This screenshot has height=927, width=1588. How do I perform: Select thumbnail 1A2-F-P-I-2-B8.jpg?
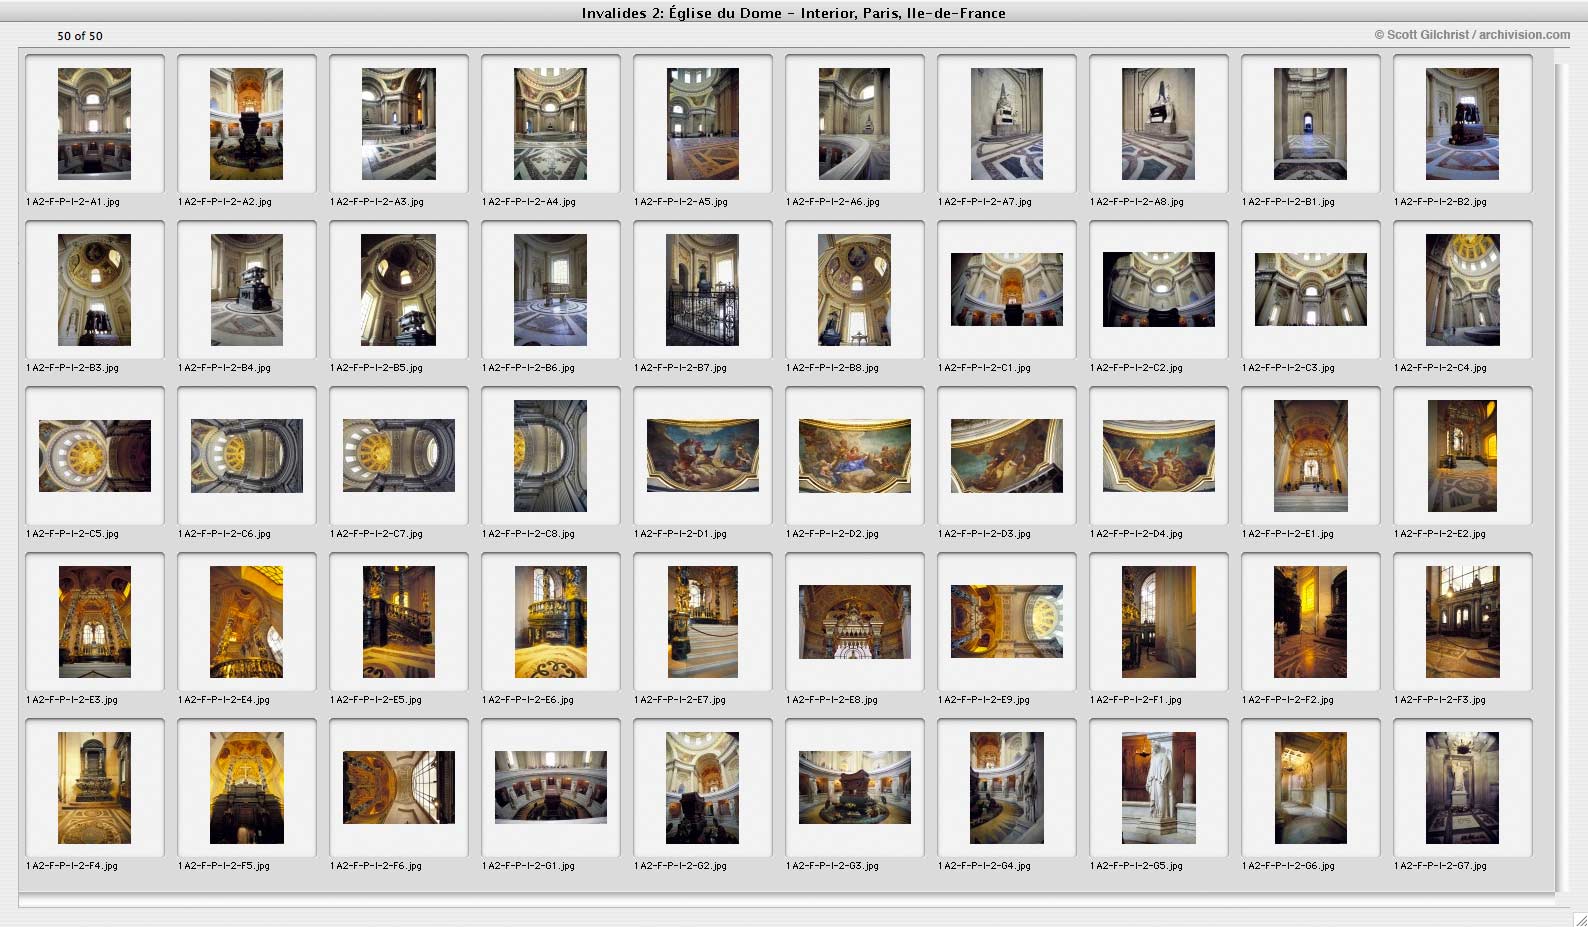click(x=855, y=290)
